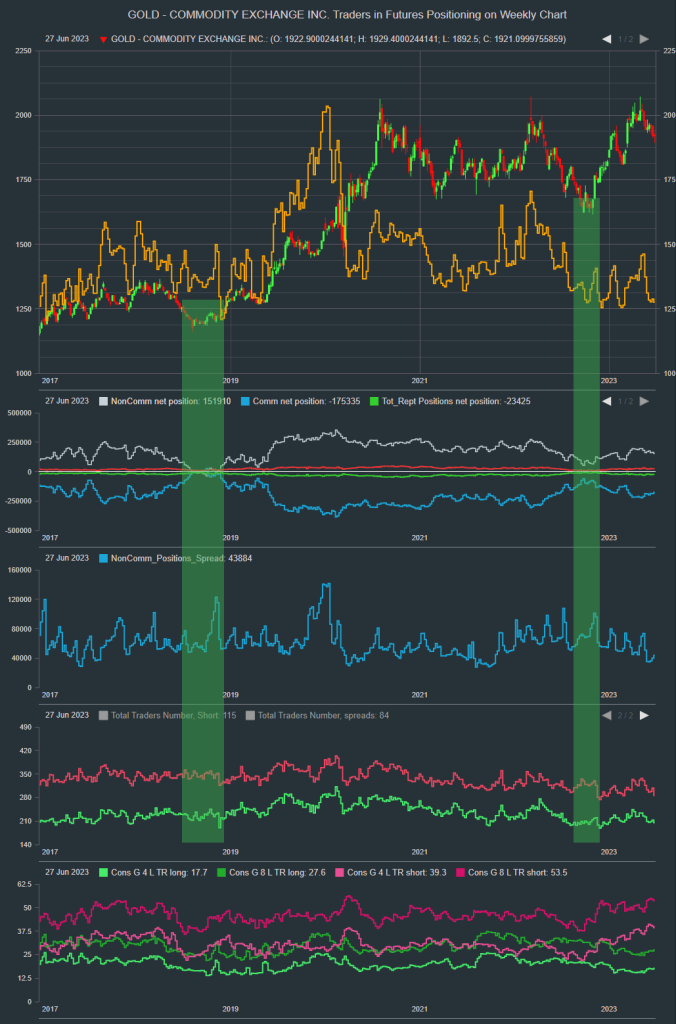Toggle Cons G 8 L TR long series
Viewport: 676px width, 1024px height.
(222, 873)
